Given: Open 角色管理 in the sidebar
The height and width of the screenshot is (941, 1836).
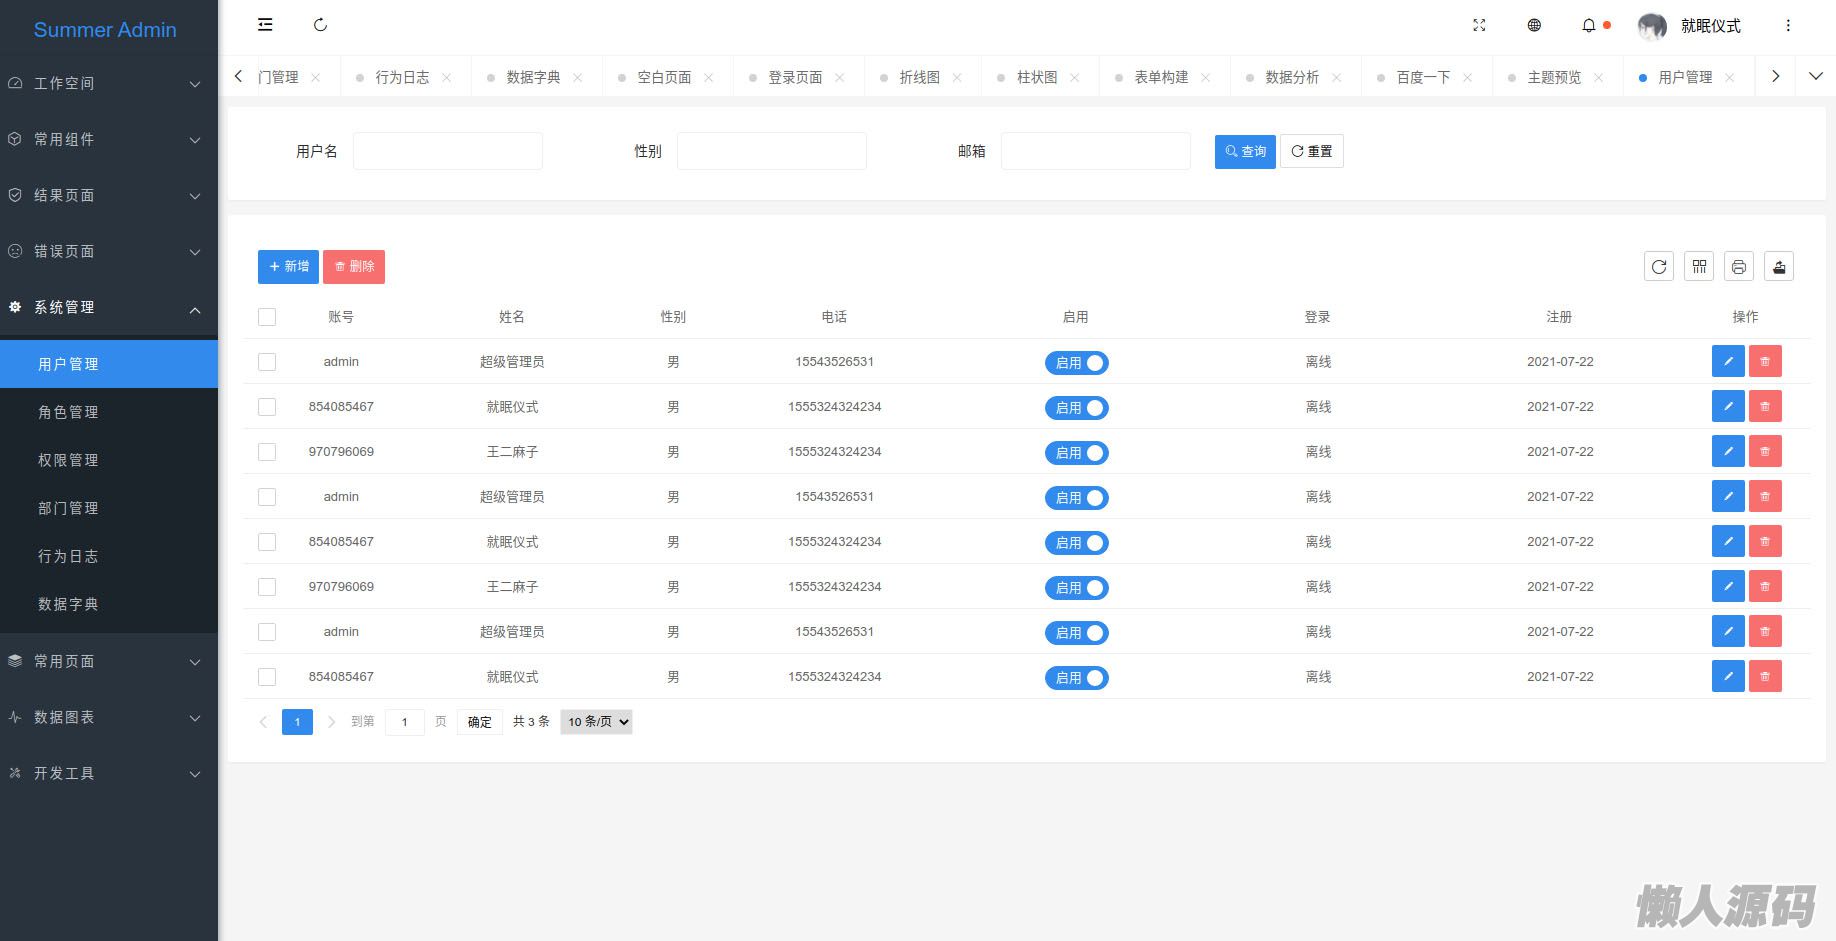Looking at the screenshot, I should [68, 412].
